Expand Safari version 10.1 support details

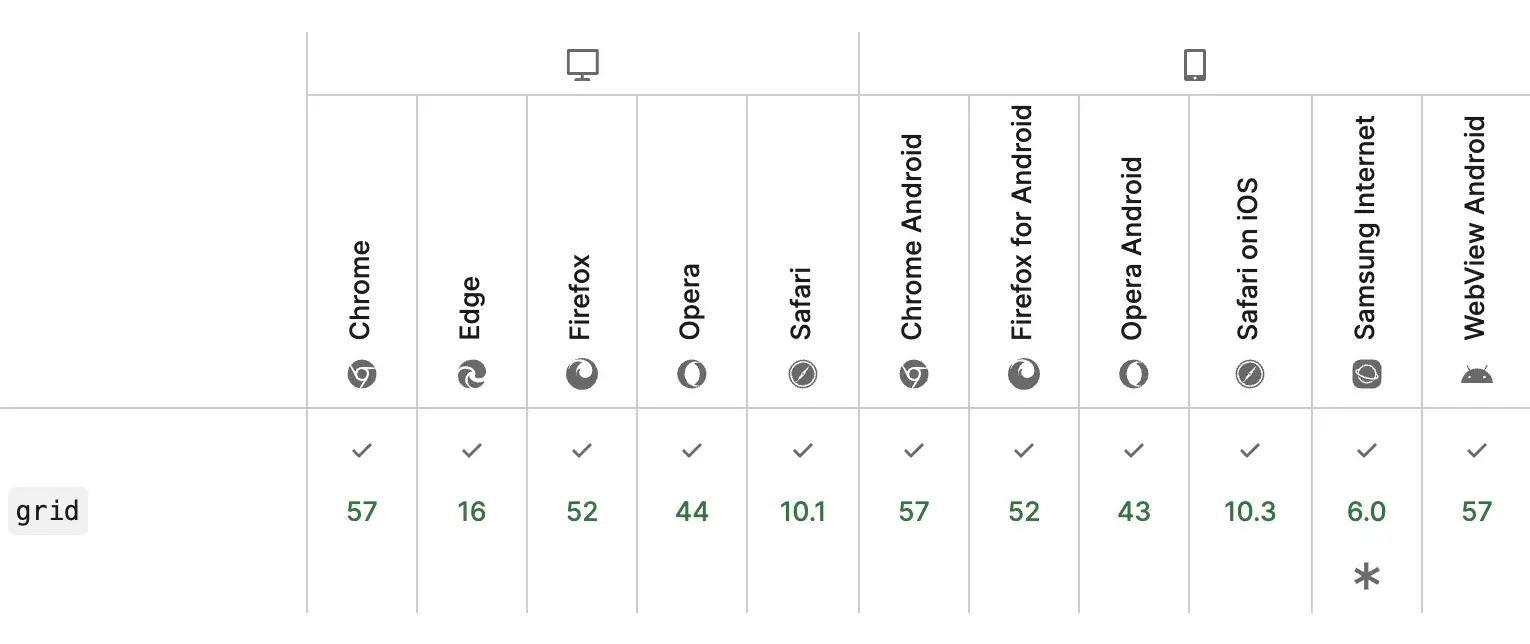[802, 511]
